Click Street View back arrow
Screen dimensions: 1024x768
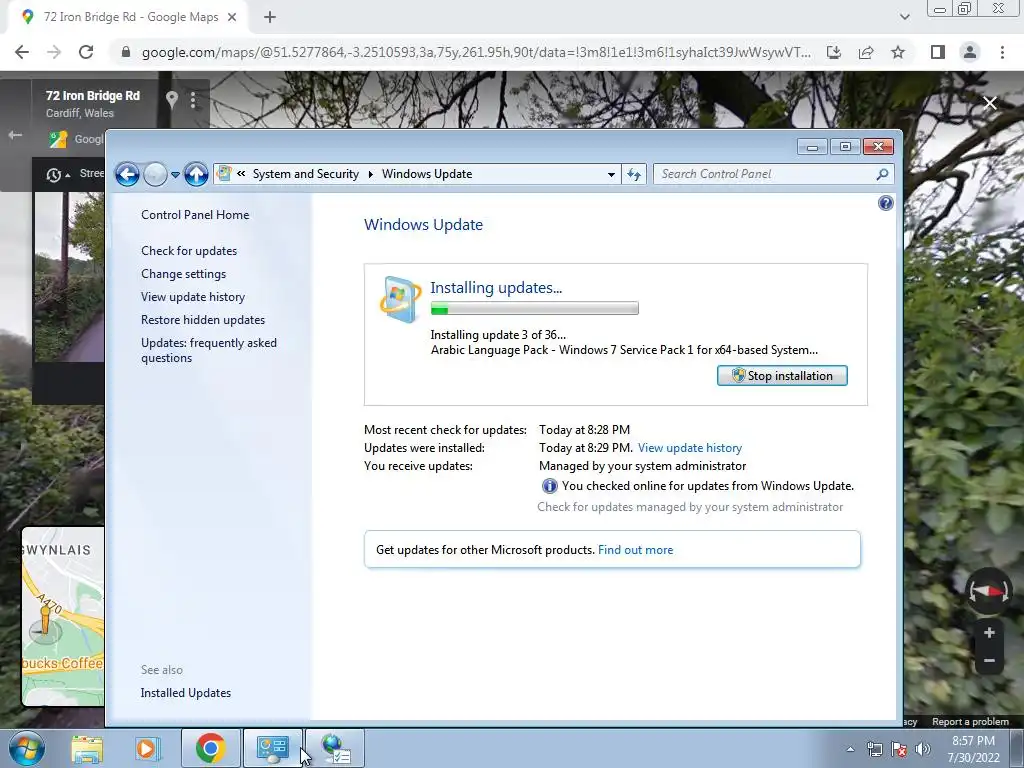click(15, 135)
